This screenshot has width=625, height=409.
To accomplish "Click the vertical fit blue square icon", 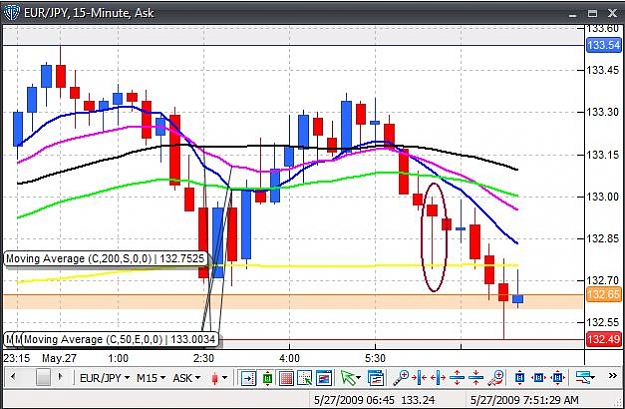I will [519, 377].
